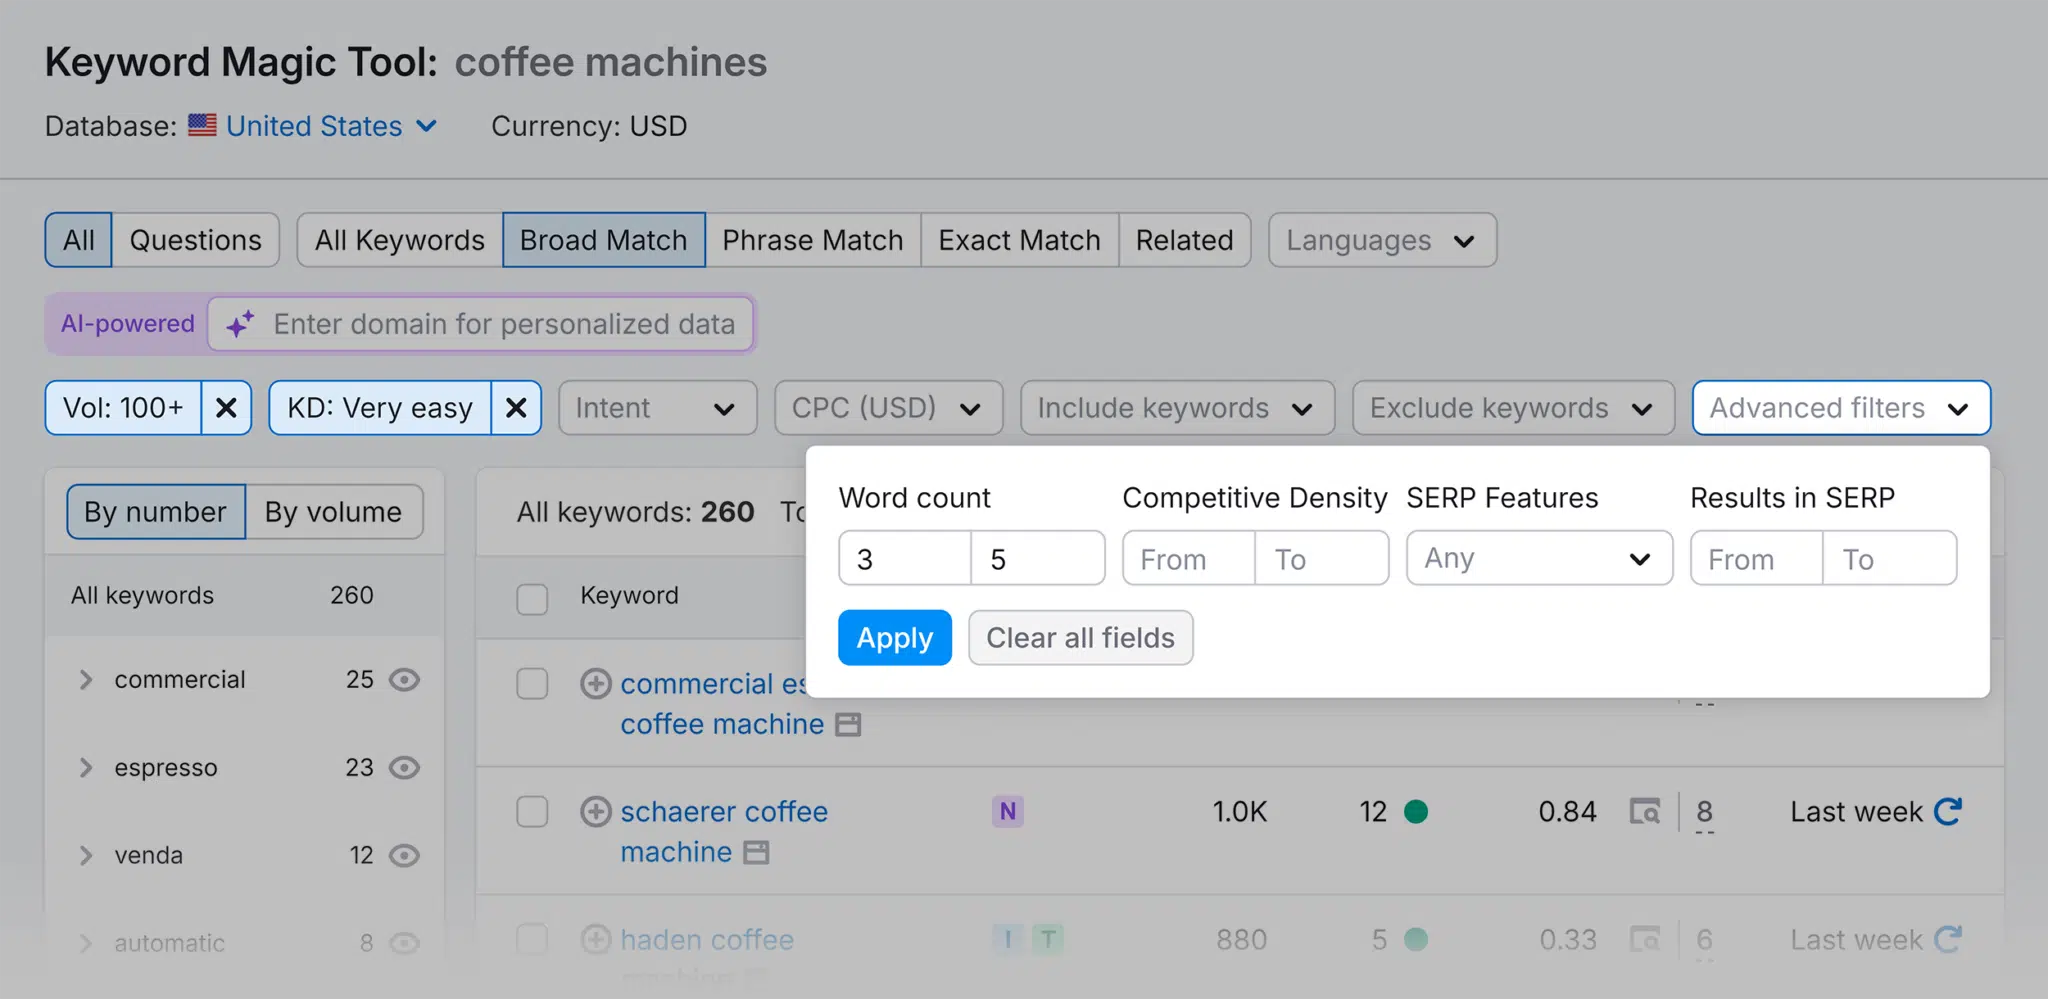This screenshot has height=999, width=2048.
Task: Collapse the Advanced filters dropdown
Action: tap(1841, 408)
